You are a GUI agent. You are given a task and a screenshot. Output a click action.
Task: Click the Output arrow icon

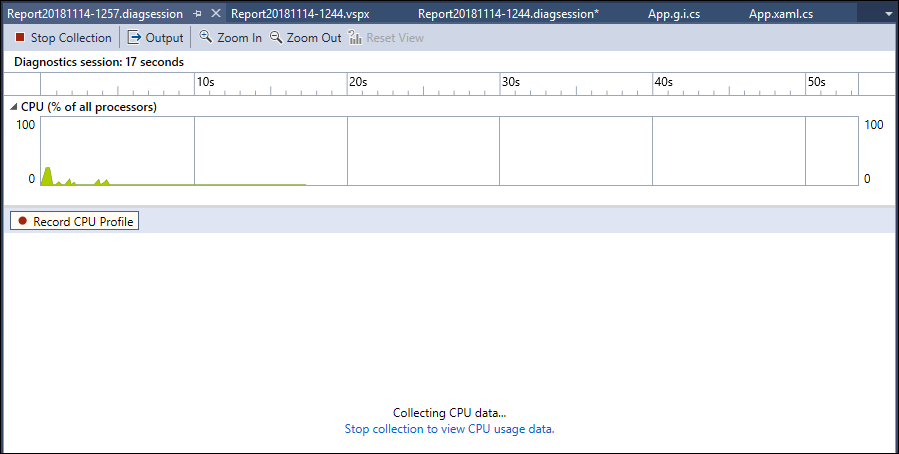pos(134,37)
